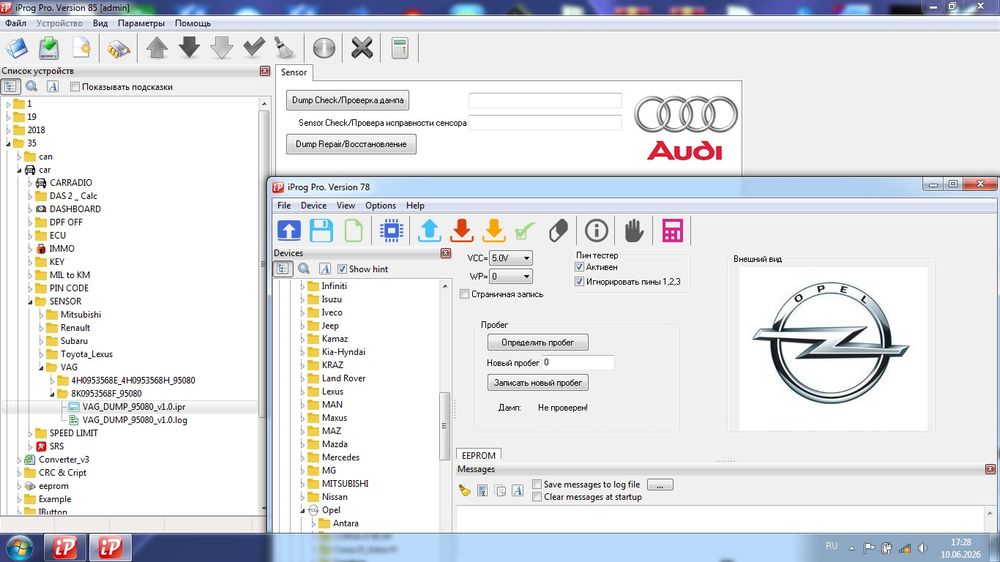Viewport: 1000px width, 562px height.
Task: Click the folder-chip icon in Version 85 toolbar
Action: click(119, 48)
